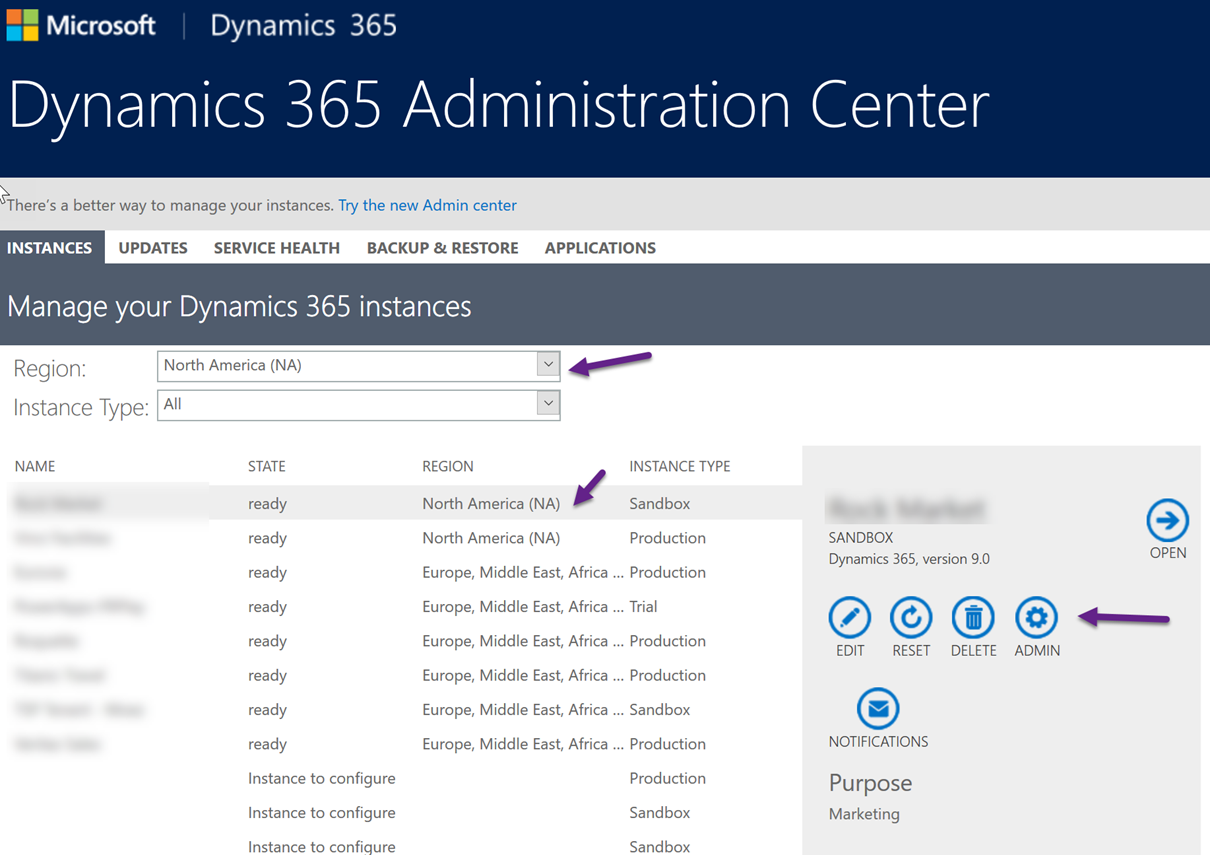This screenshot has width=1210, height=855.
Task: Click the Dynamics 365 header logo
Action: pos(302,25)
